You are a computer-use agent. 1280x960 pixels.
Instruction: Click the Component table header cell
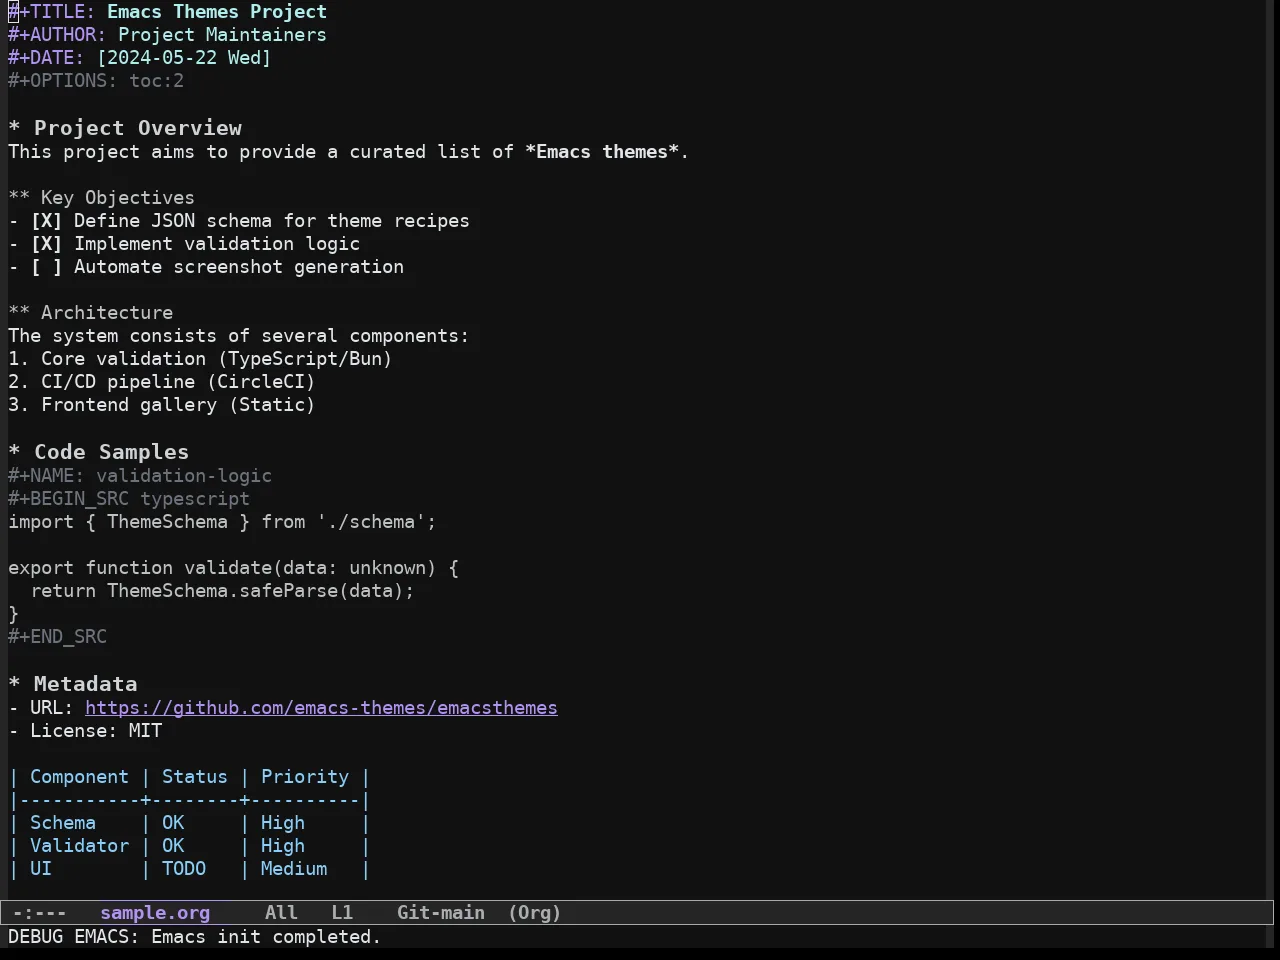click(79, 777)
